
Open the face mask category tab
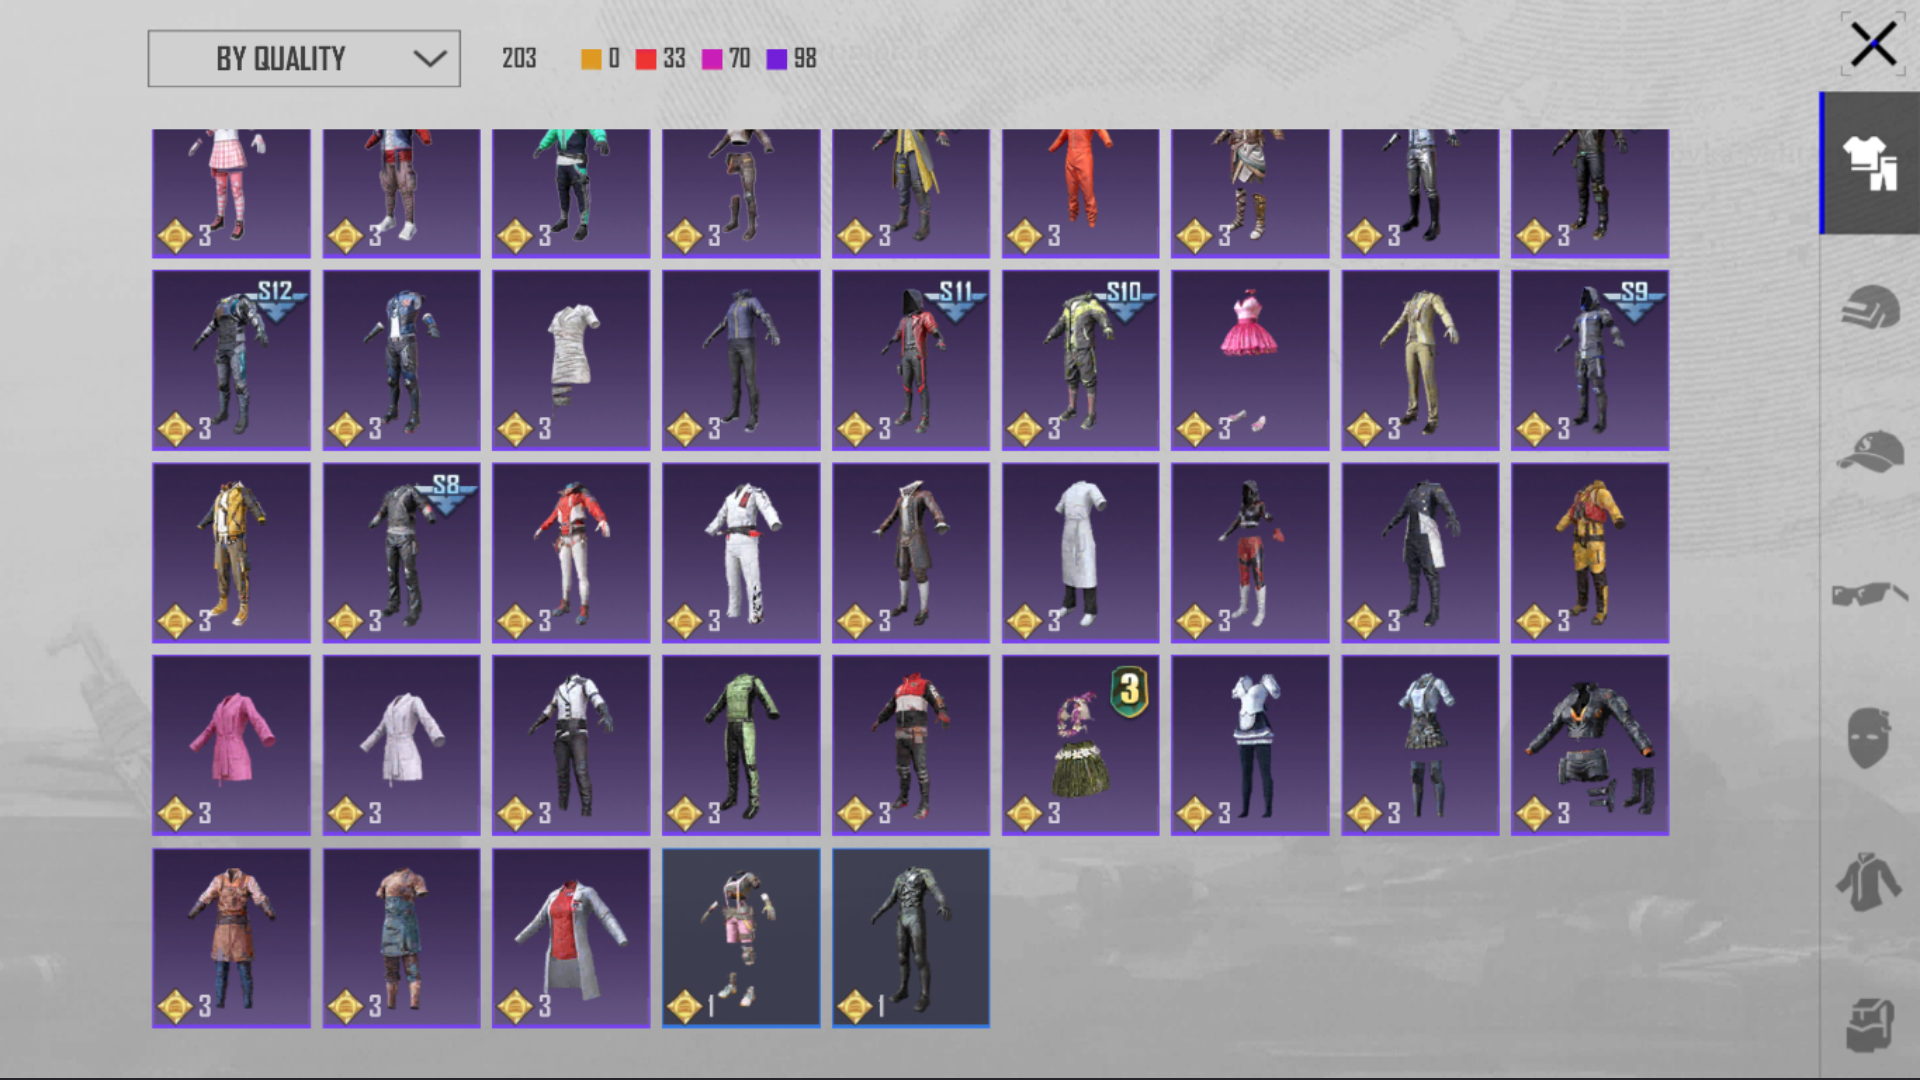pos(1869,737)
